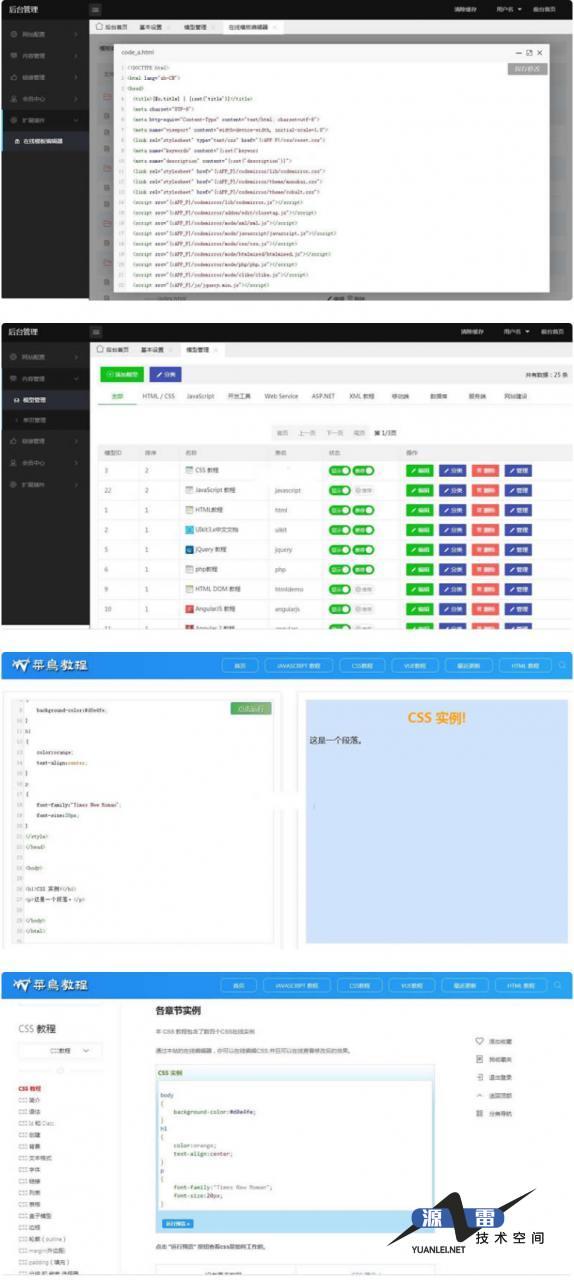Click 模型管理 sidebar icon in model list screenshot
574x1280 pixels.
(x=15, y=400)
